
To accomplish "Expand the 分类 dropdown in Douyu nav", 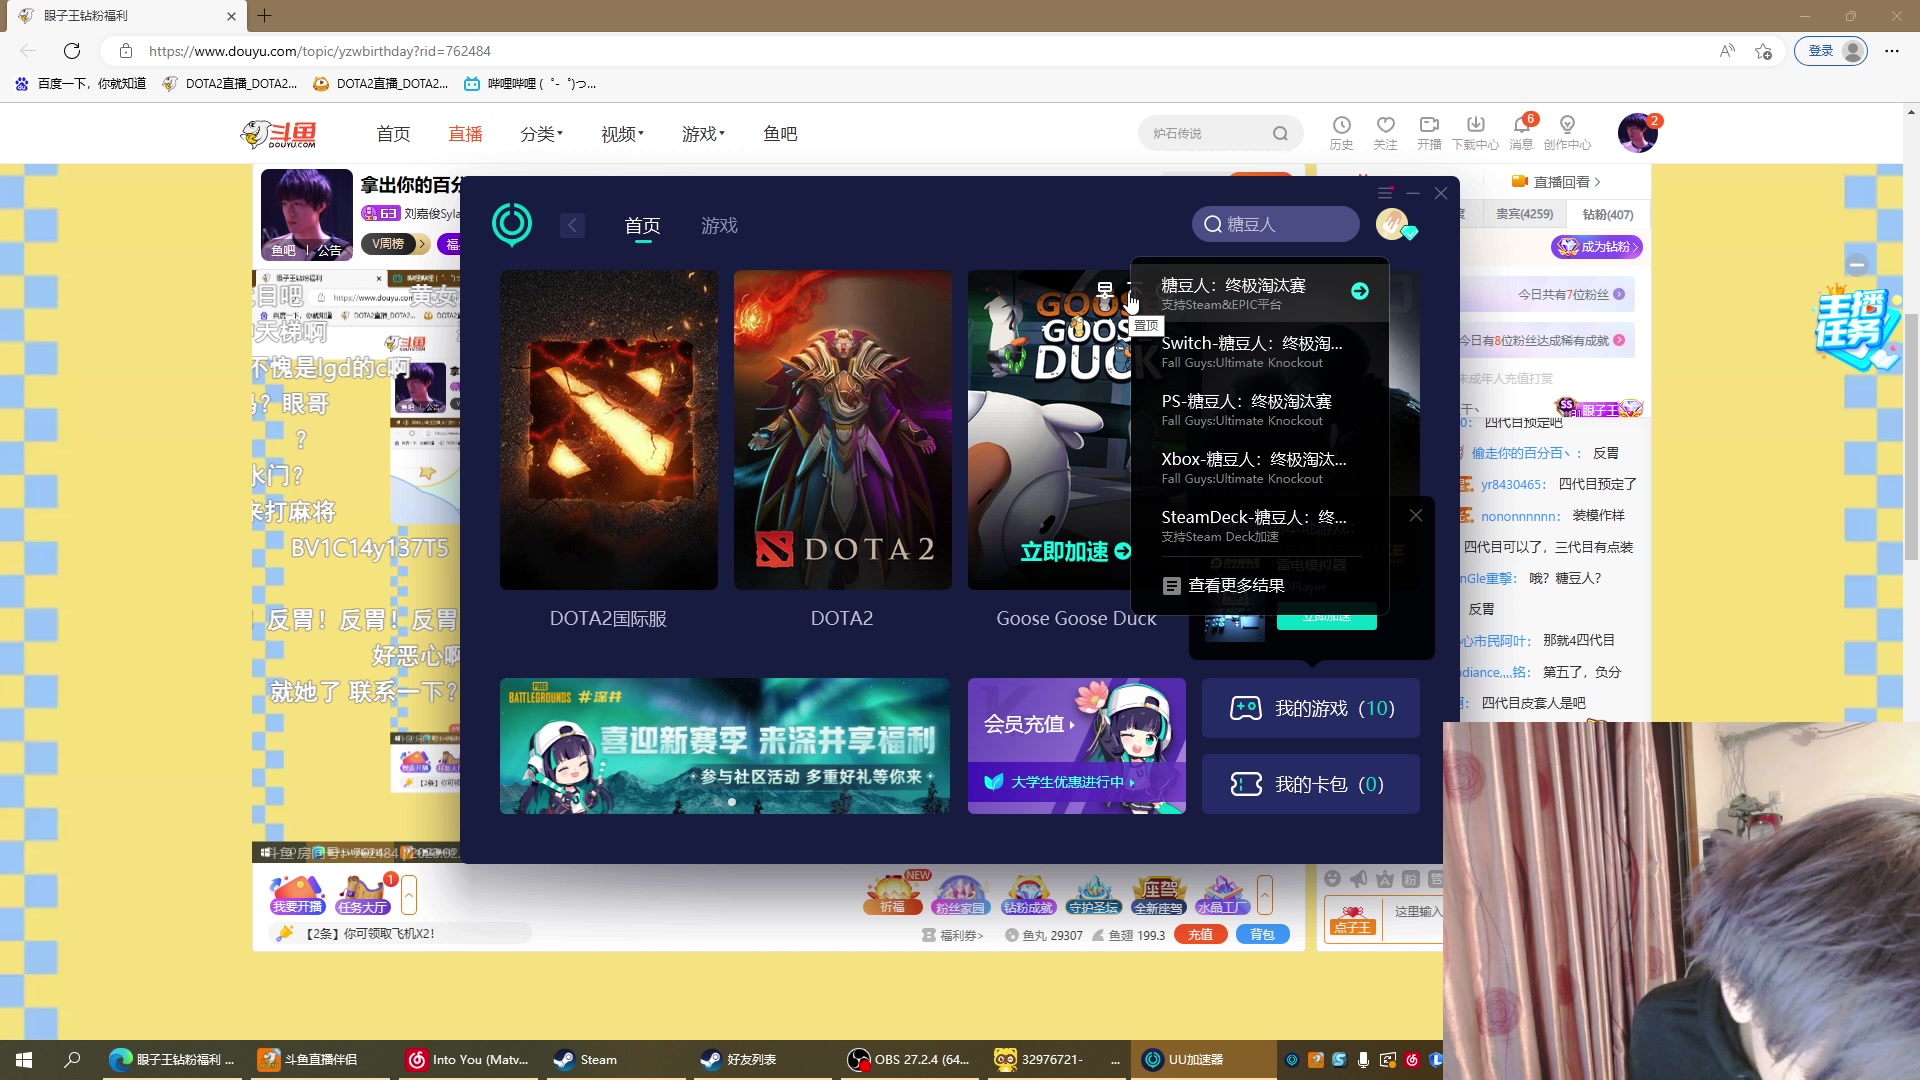I will coord(541,134).
